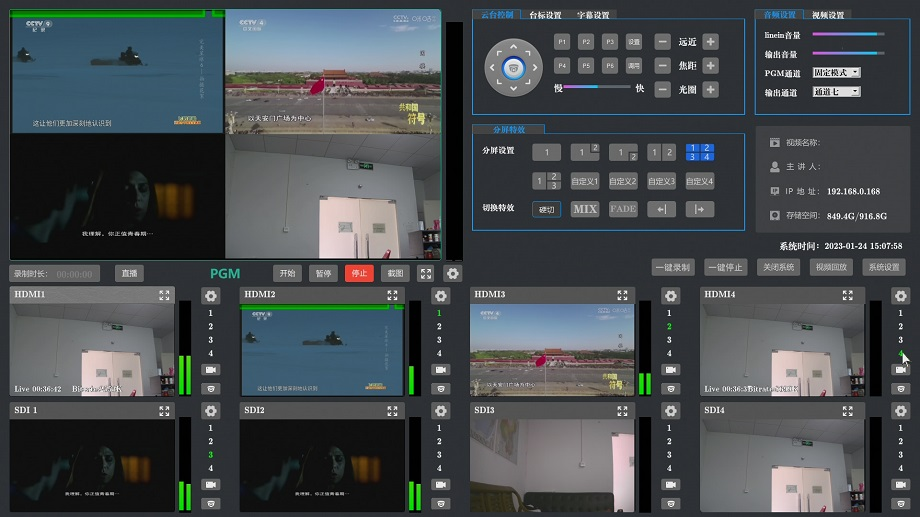
Task: Switch to the 视频设置 tab
Action: (x=828, y=15)
